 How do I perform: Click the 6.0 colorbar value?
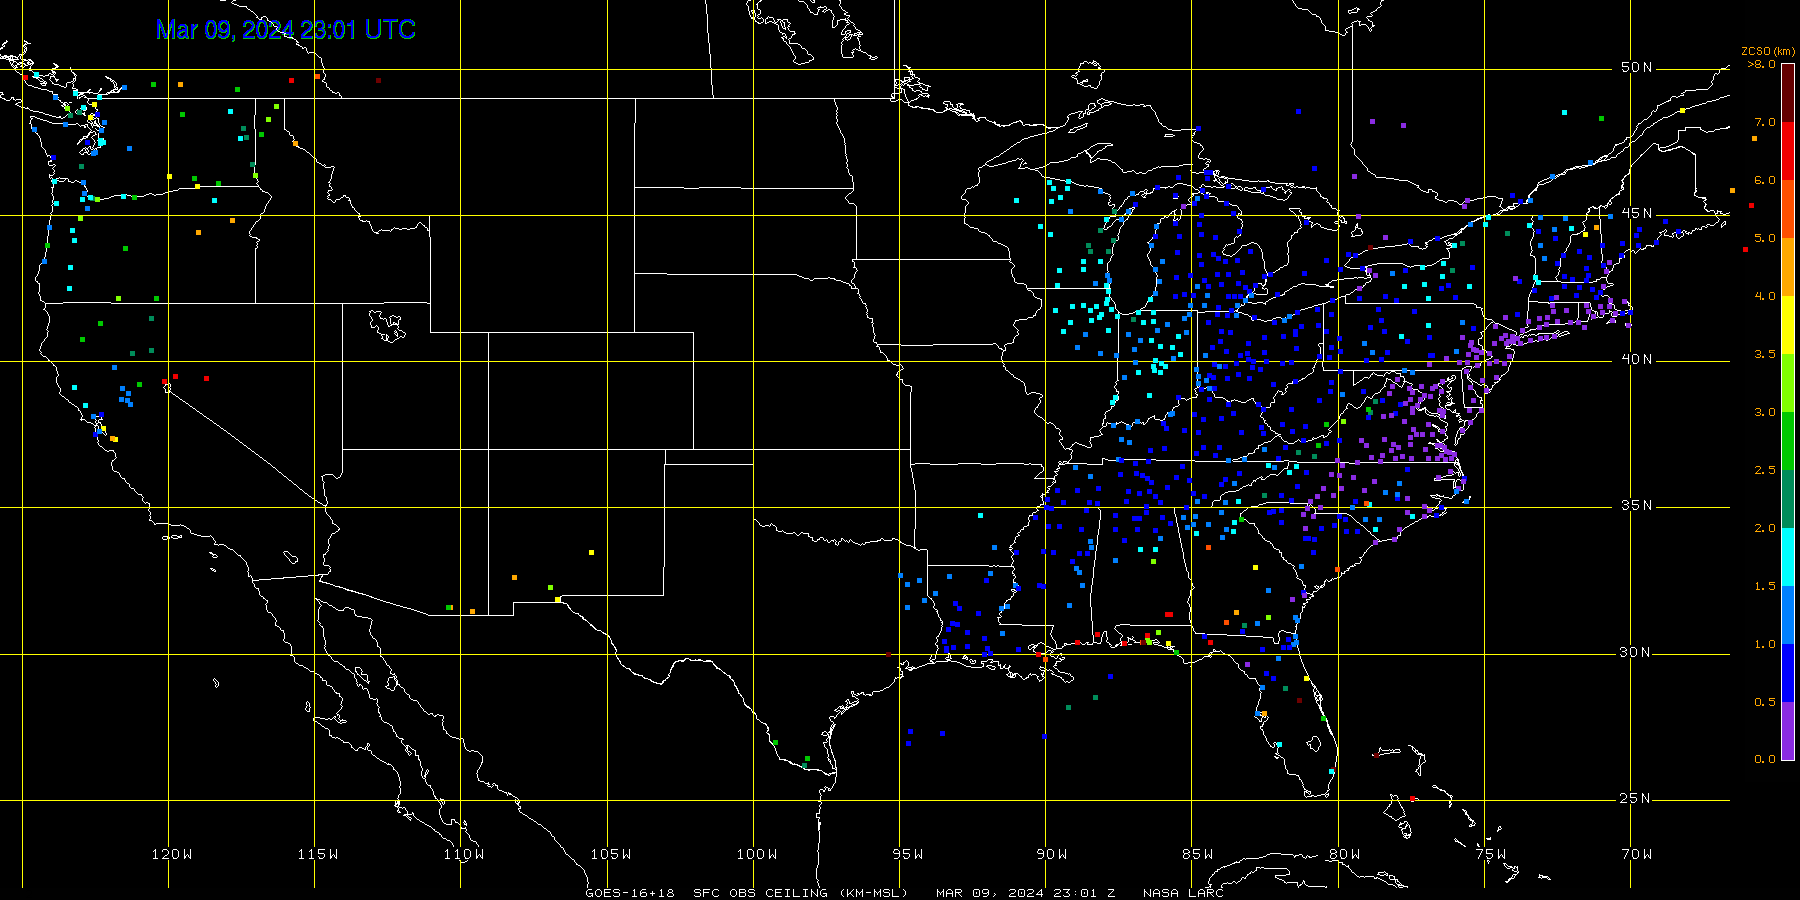coord(1765,180)
